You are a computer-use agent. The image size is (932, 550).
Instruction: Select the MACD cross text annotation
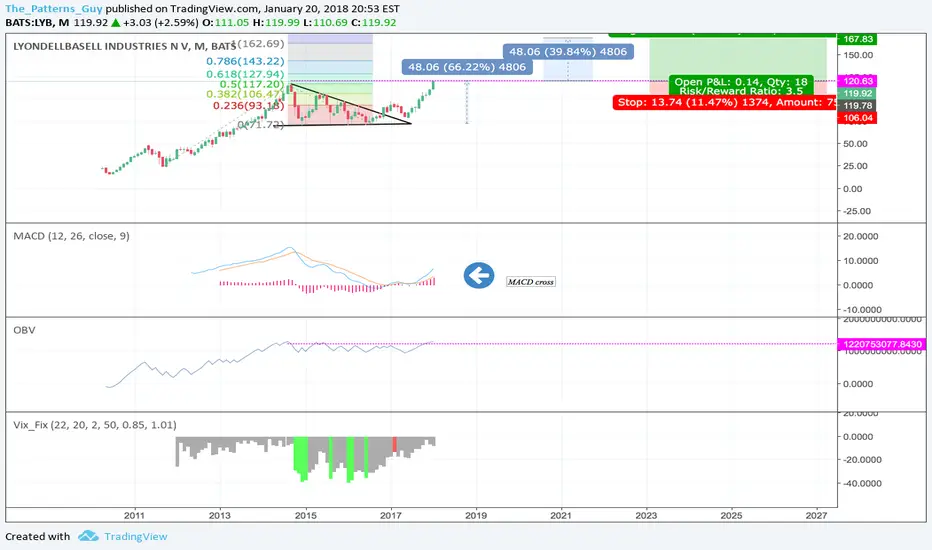pos(531,282)
